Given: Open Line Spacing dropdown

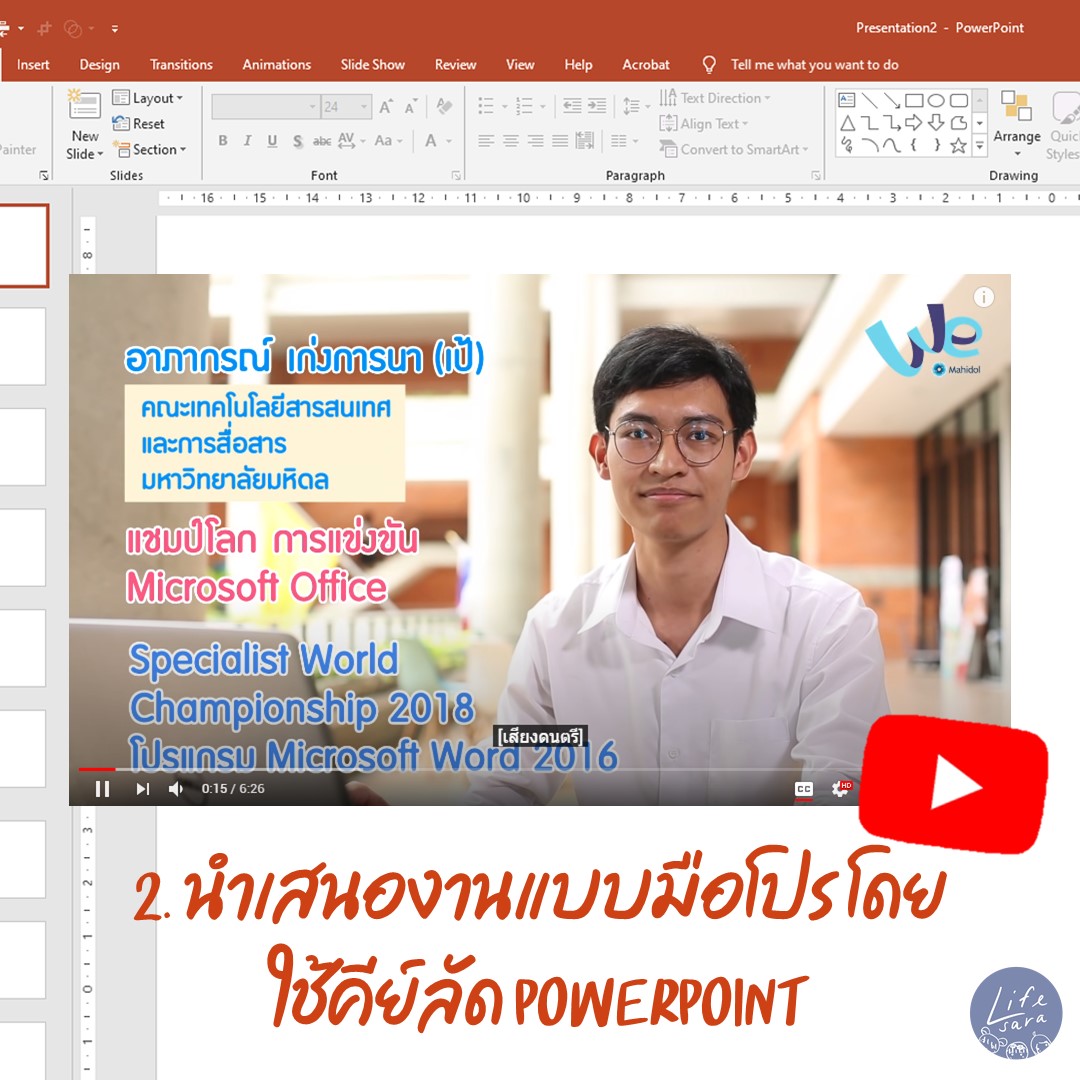Looking at the screenshot, I should coord(636,106).
